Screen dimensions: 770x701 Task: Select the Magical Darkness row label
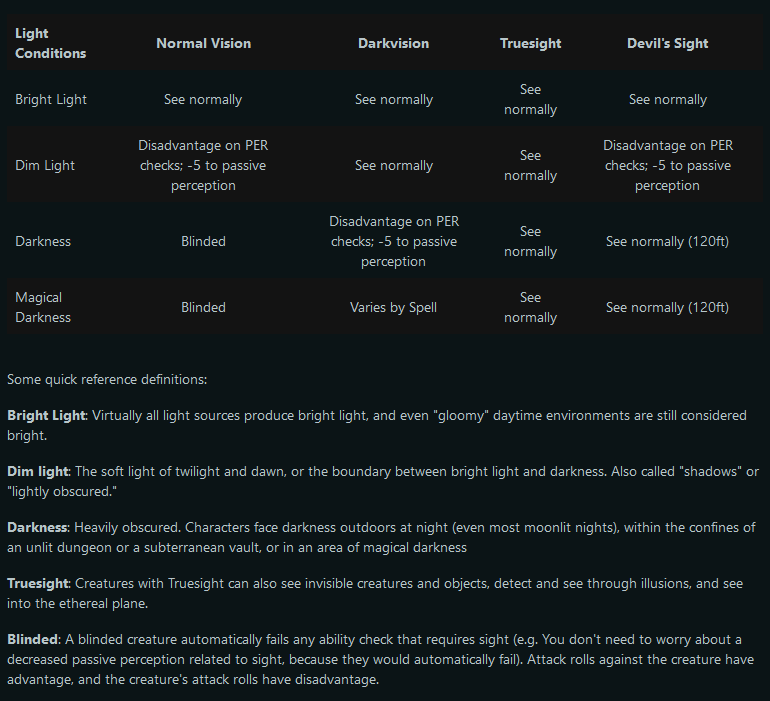[43, 307]
